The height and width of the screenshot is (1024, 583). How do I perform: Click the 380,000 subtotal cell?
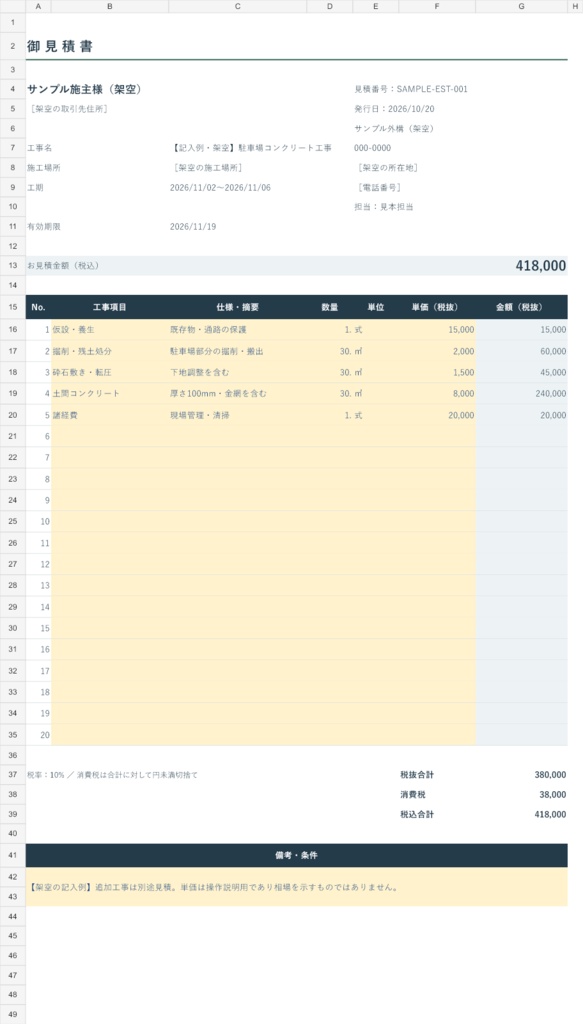pyautogui.click(x=550, y=775)
